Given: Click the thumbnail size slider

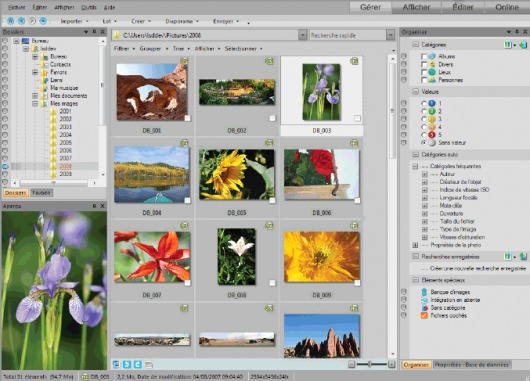Looking at the screenshot, I should tap(371, 364).
